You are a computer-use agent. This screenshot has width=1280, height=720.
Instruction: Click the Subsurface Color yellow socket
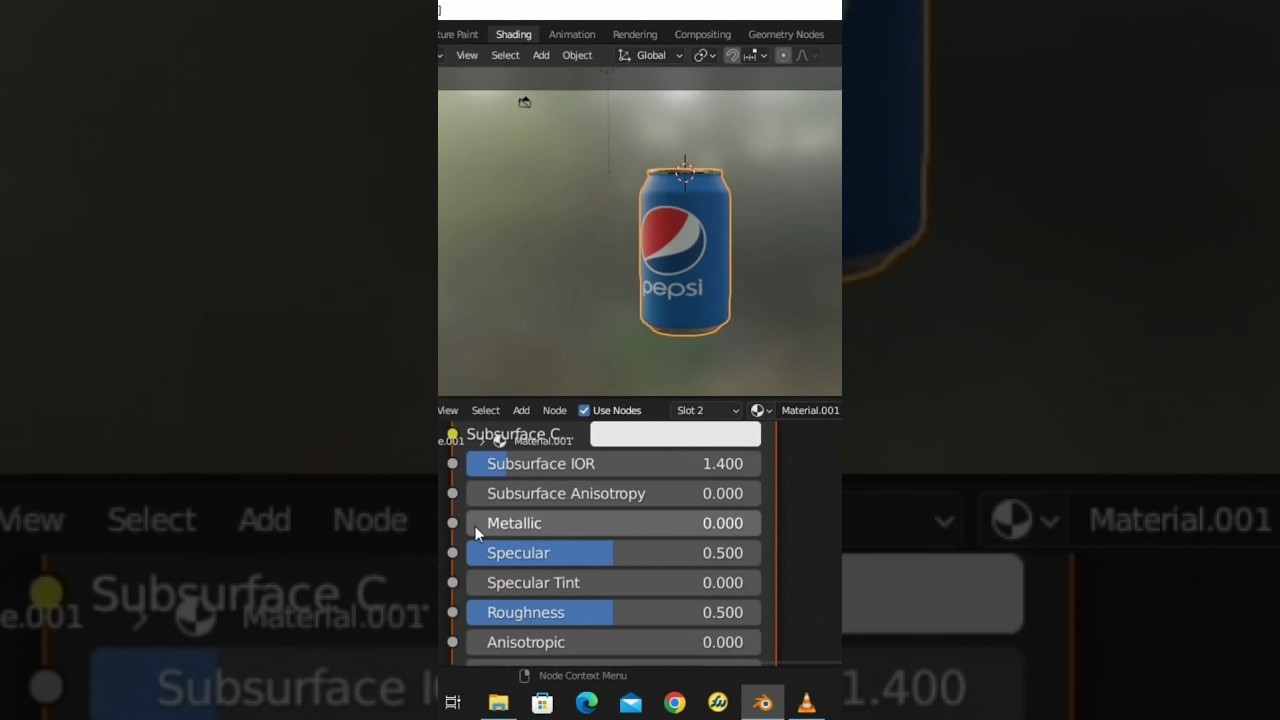point(452,434)
